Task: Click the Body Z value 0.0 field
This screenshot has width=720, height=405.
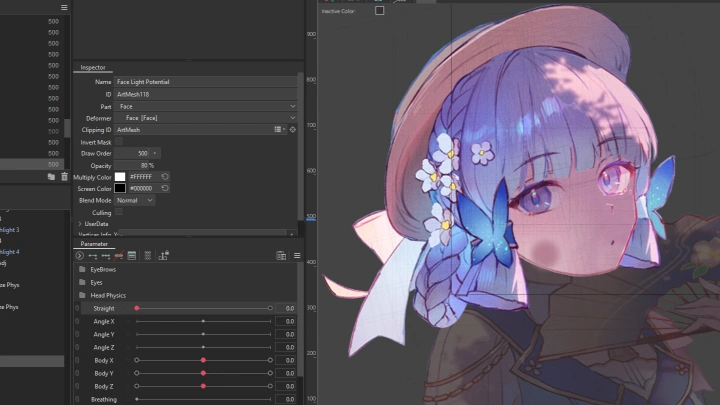Action: click(x=285, y=386)
